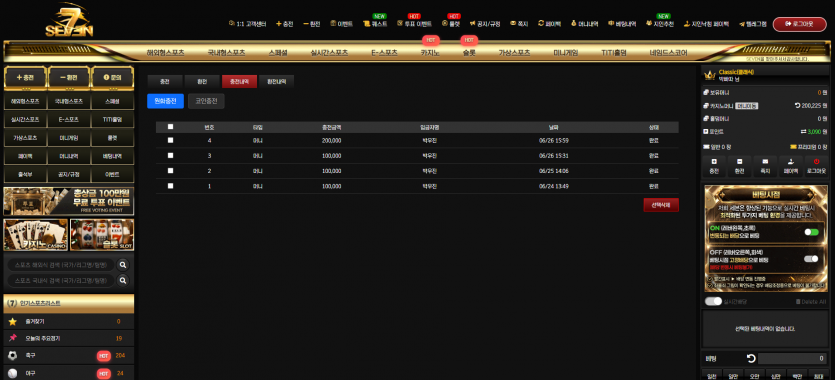
Task: Open the 카지노 menu in gold navigation bar
Action: tap(431, 53)
